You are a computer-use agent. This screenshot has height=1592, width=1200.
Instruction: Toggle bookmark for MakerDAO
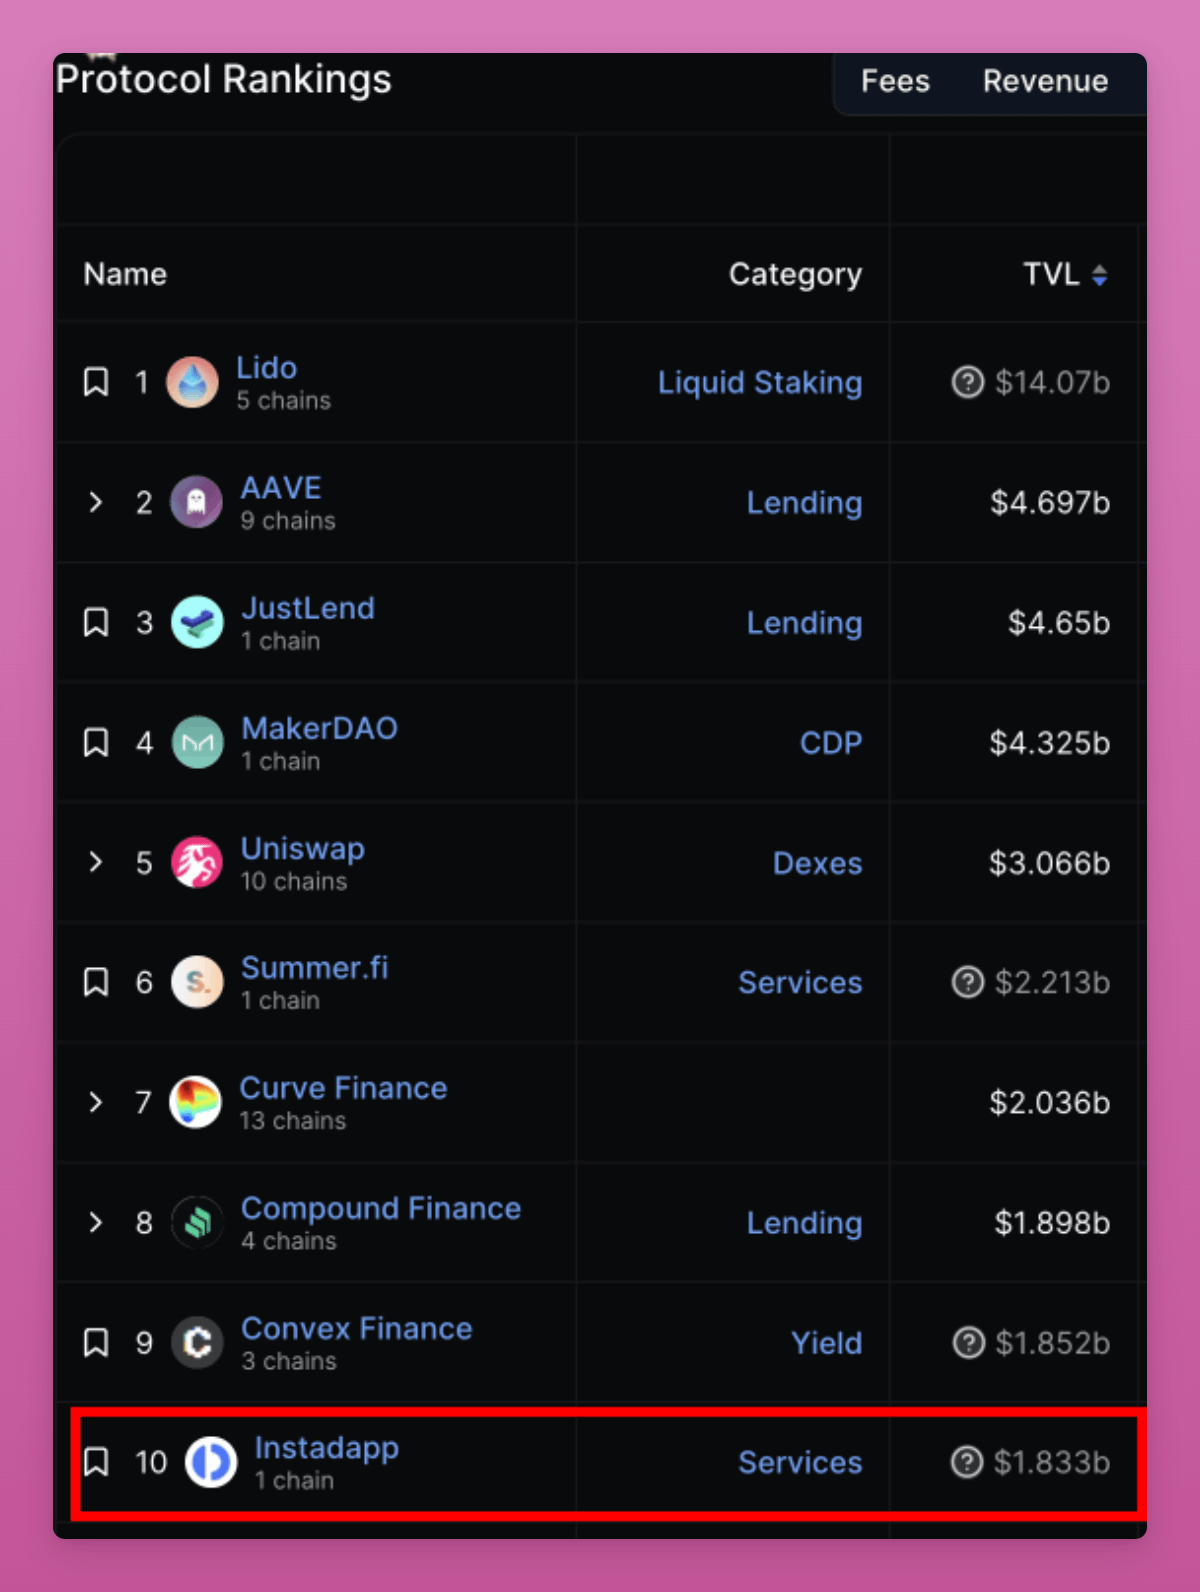[x=96, y=742]
